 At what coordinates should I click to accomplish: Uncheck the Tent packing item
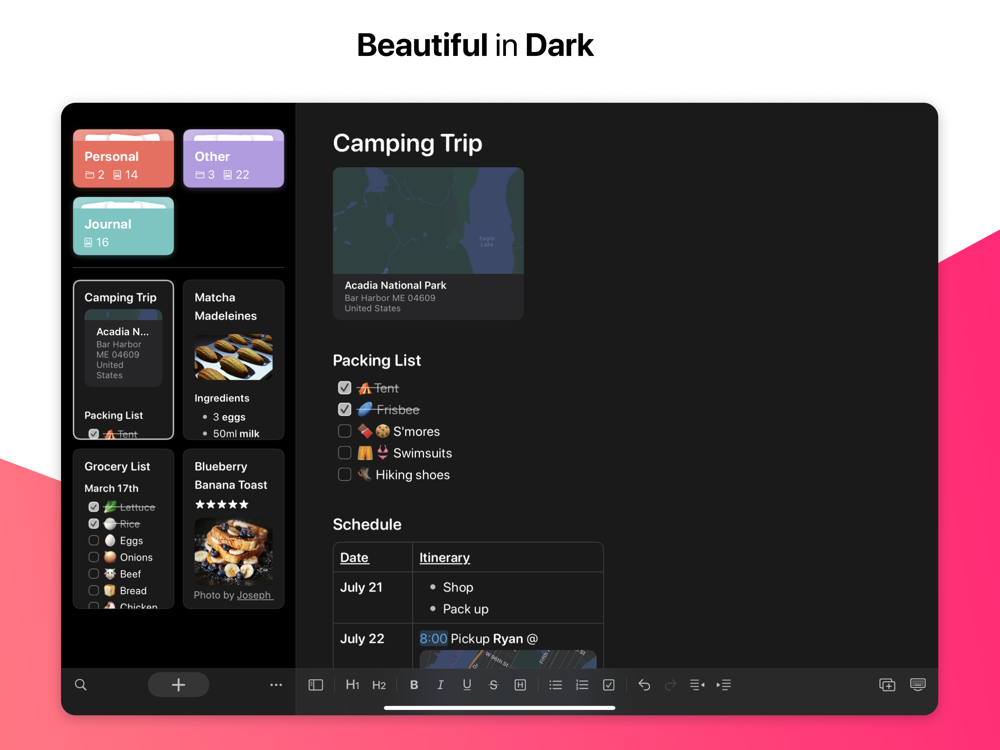344,388
